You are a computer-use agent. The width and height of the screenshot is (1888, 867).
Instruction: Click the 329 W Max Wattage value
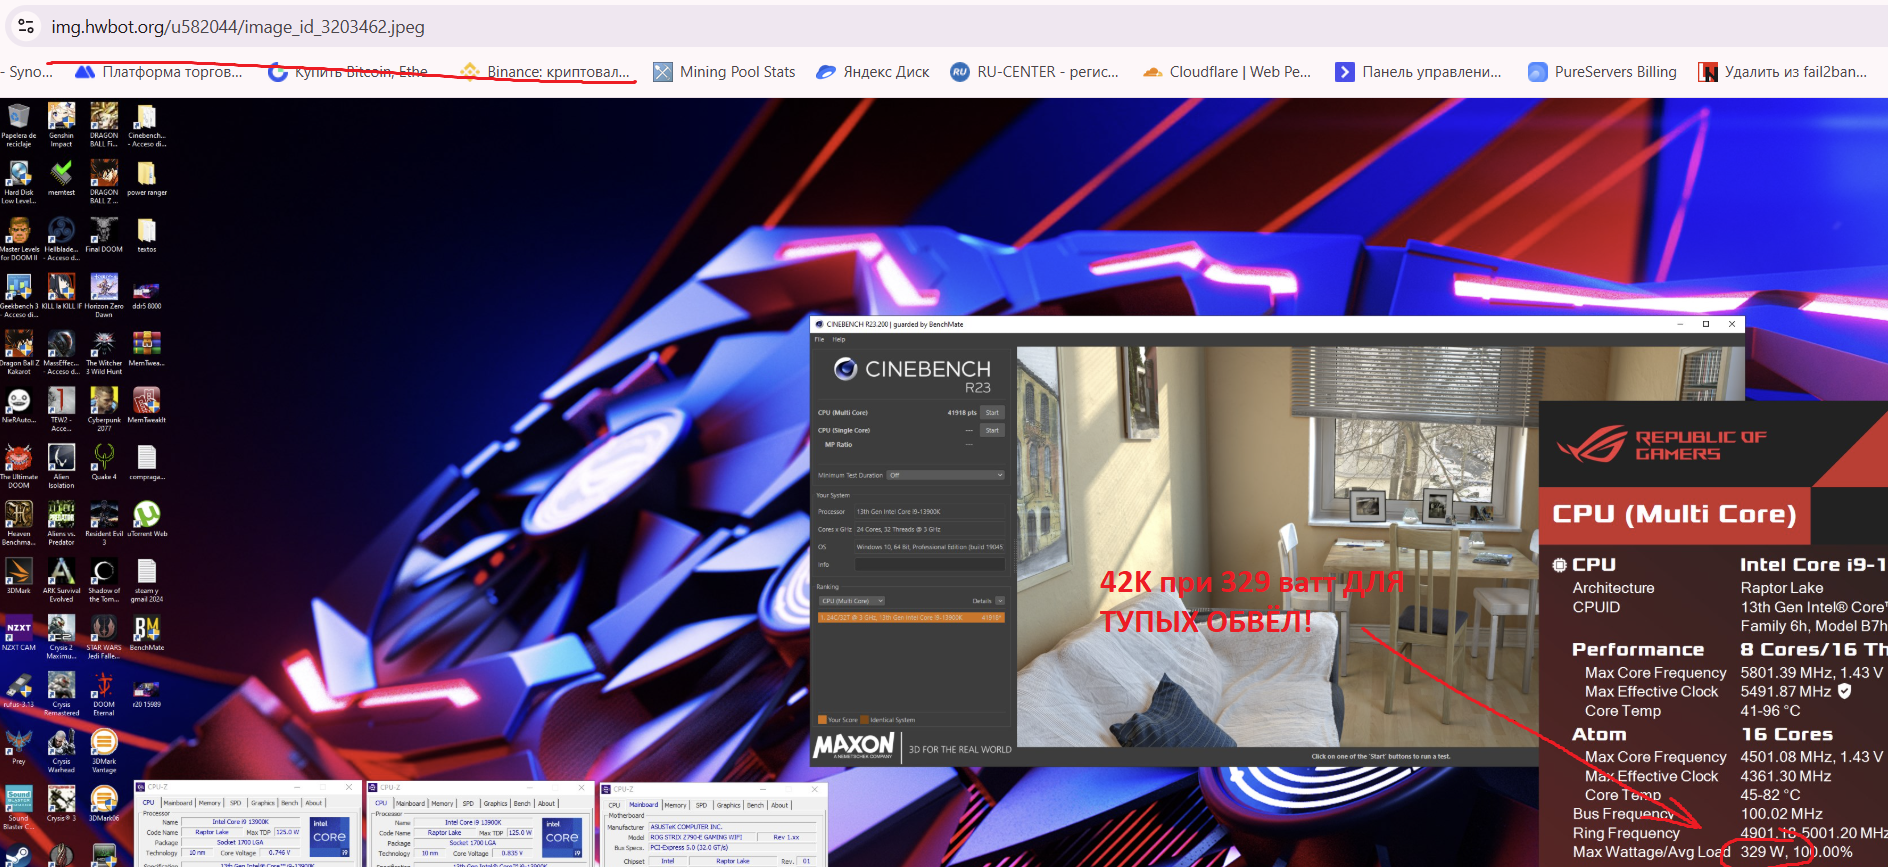pyautogui.click(x=1762, y=852)
